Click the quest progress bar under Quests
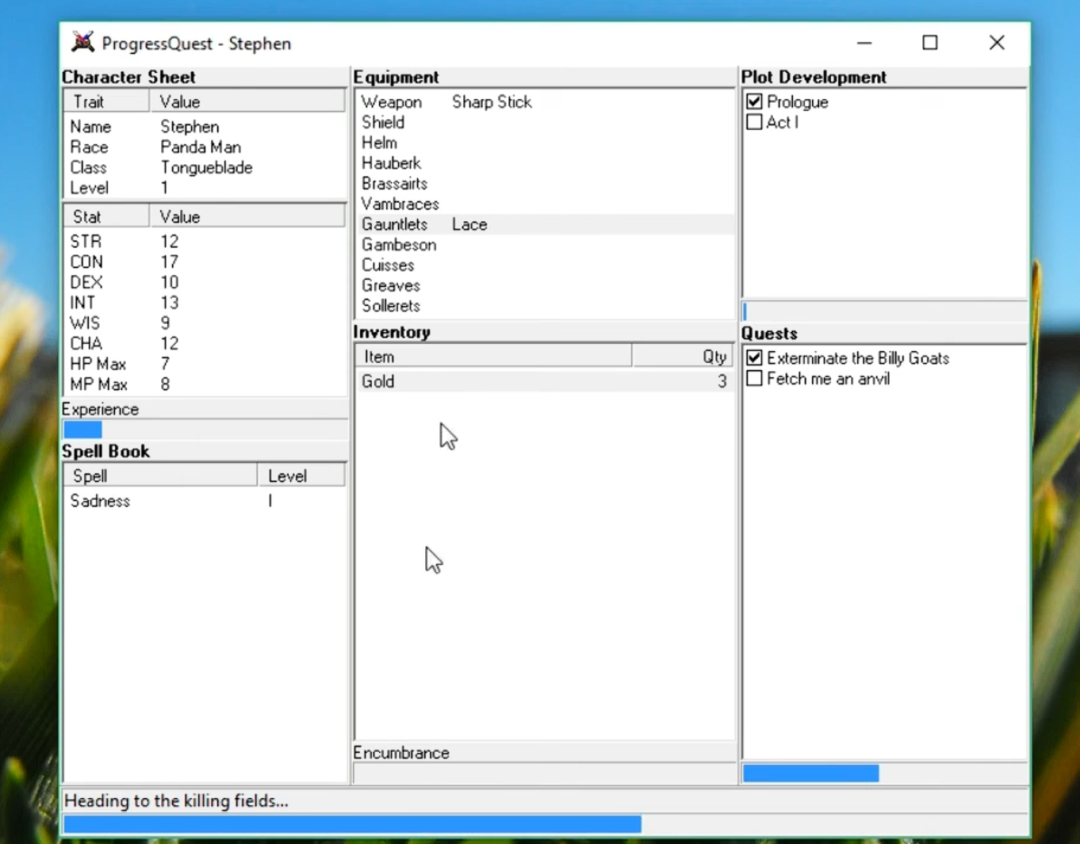Screen dimensions: 1080x844 tap(884, 773)
